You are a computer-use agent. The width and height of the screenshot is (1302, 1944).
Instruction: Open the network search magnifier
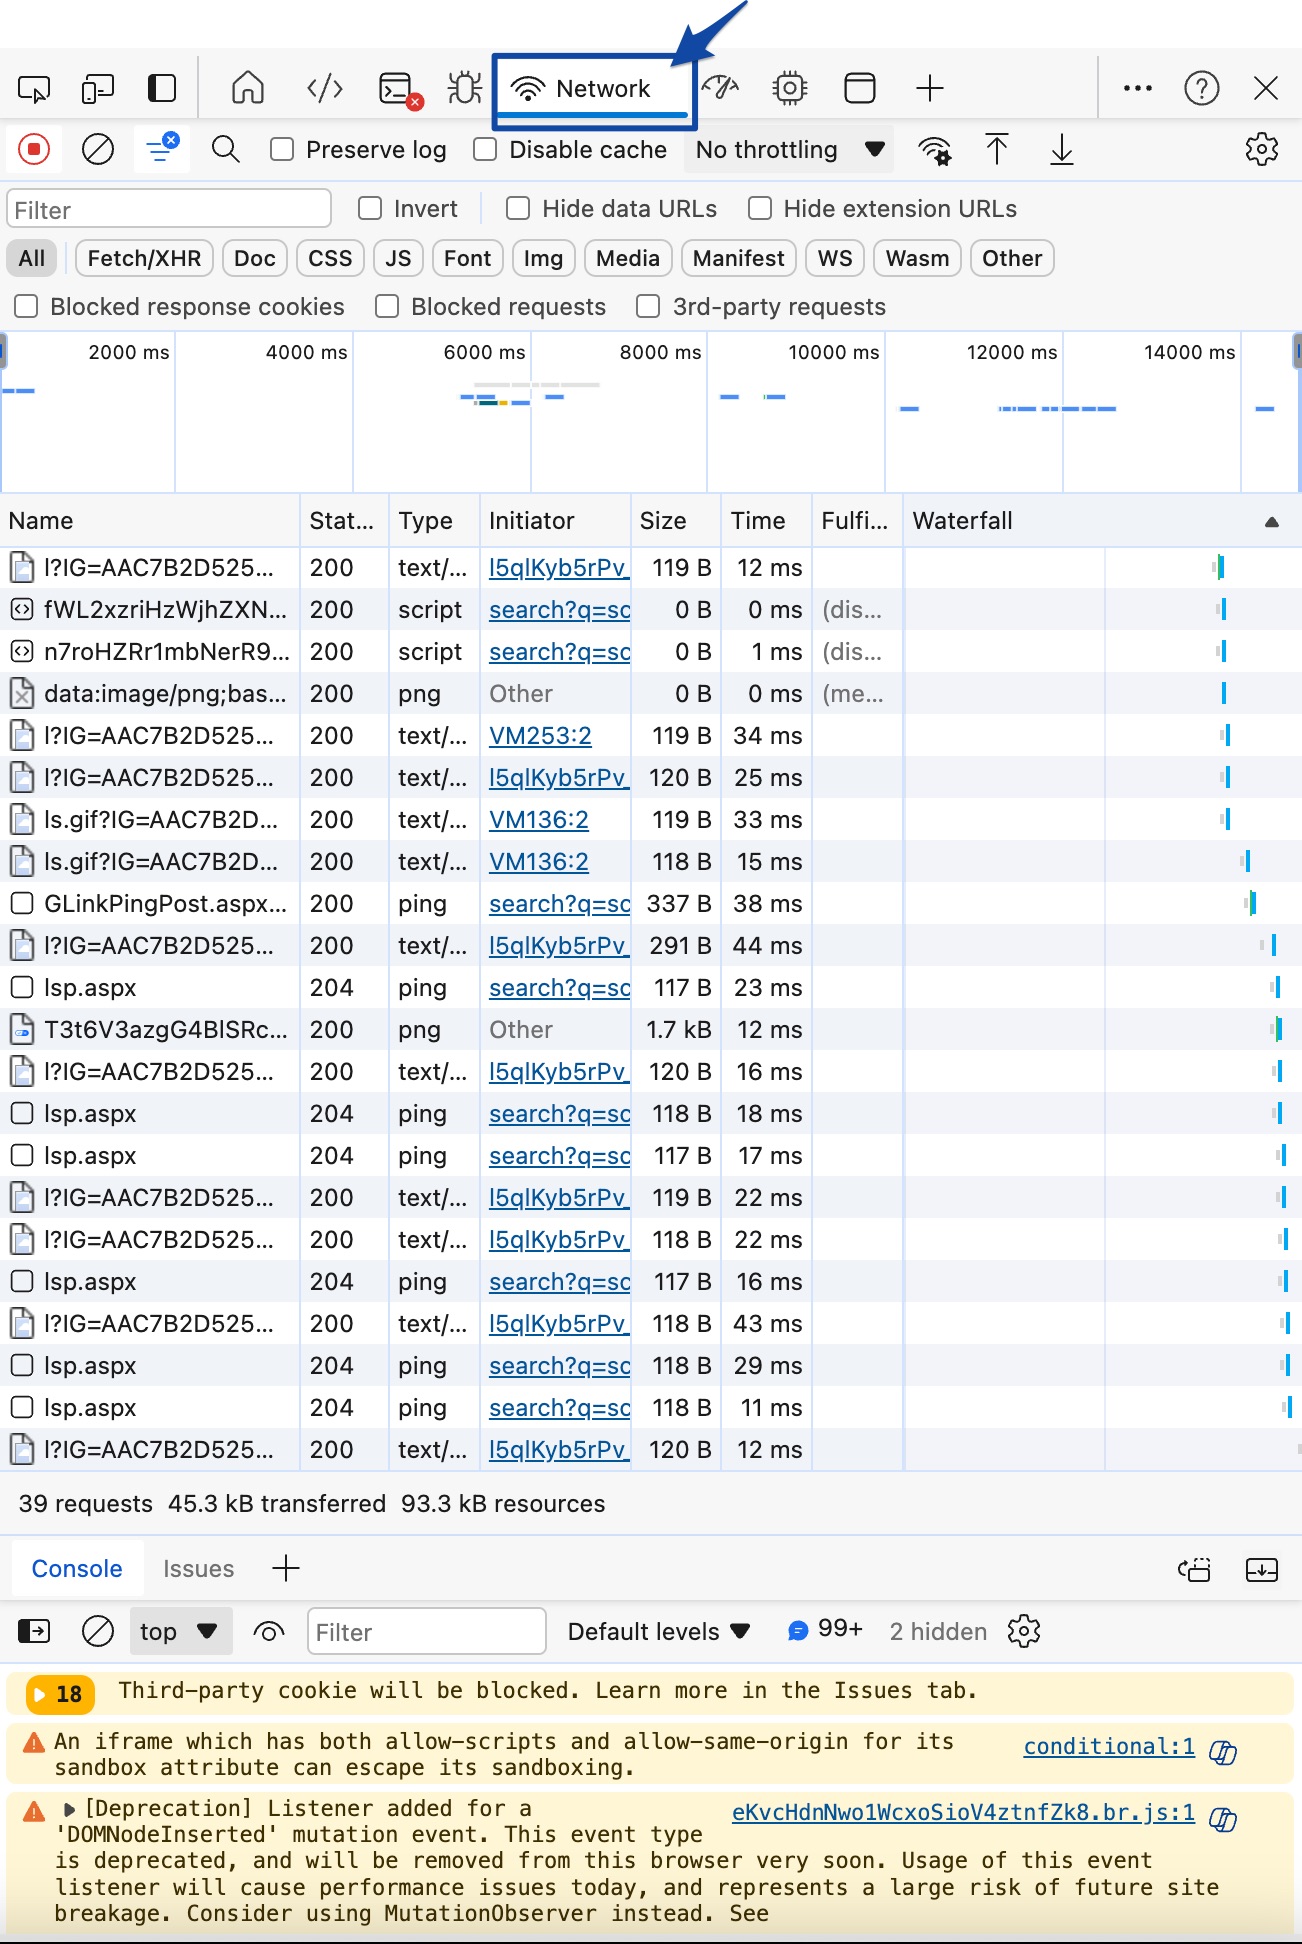[x=226, y=150]
